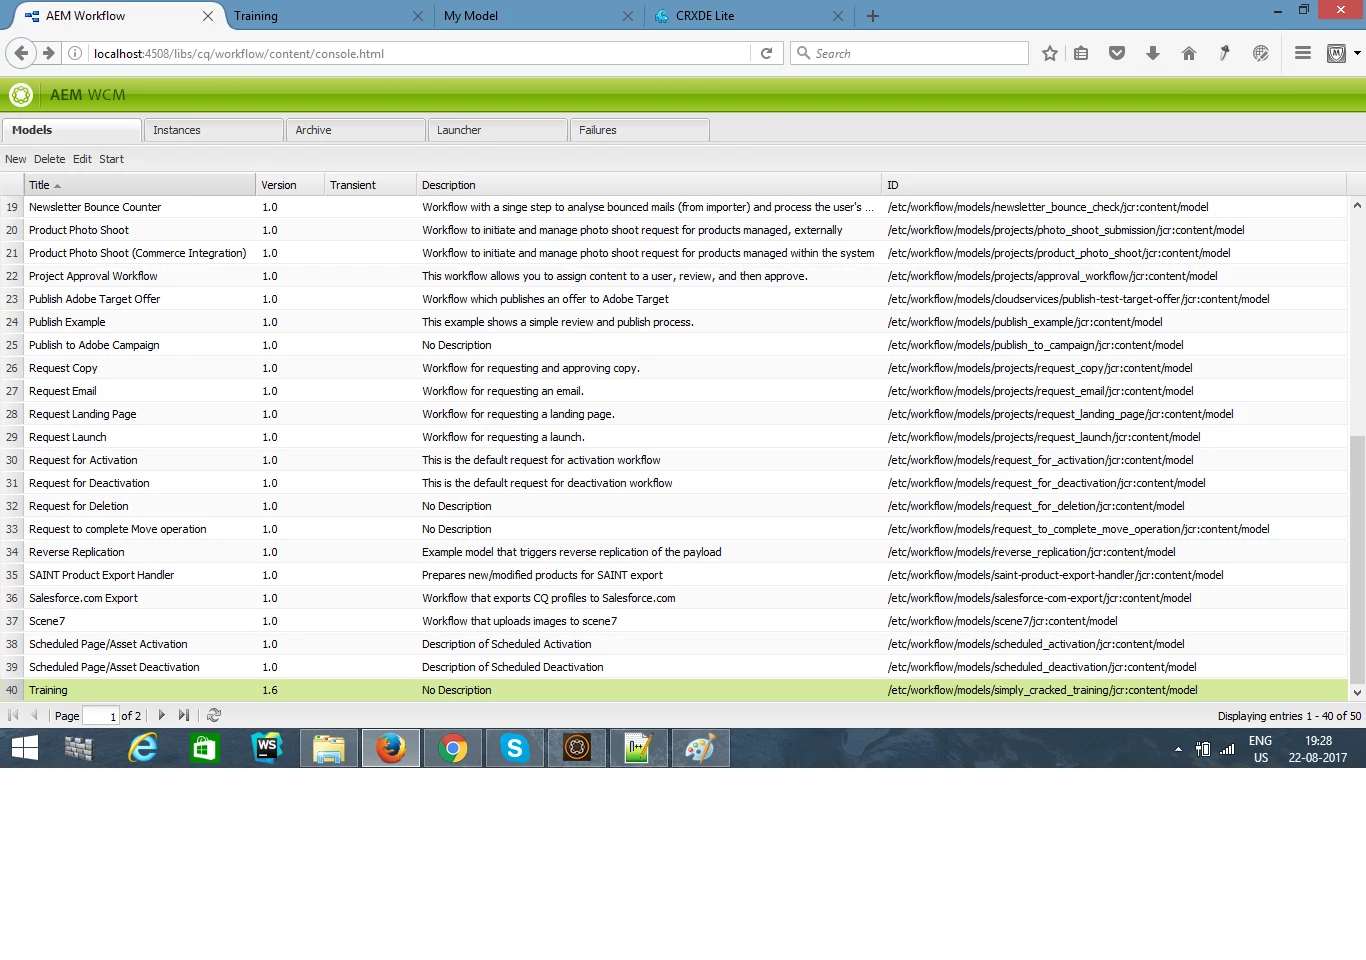Open the Firefox hamburger menu
The image size is (1366, 960).
[1302, 53]
